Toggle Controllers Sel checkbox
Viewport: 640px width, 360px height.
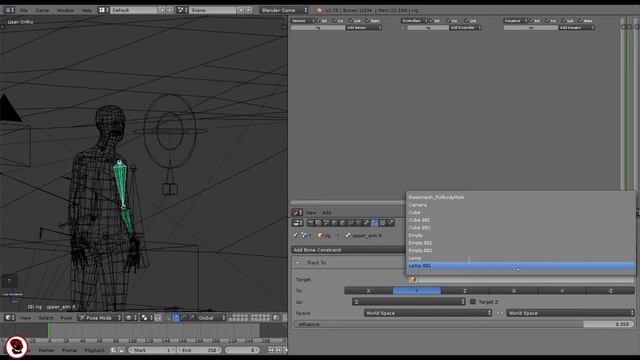431,20
